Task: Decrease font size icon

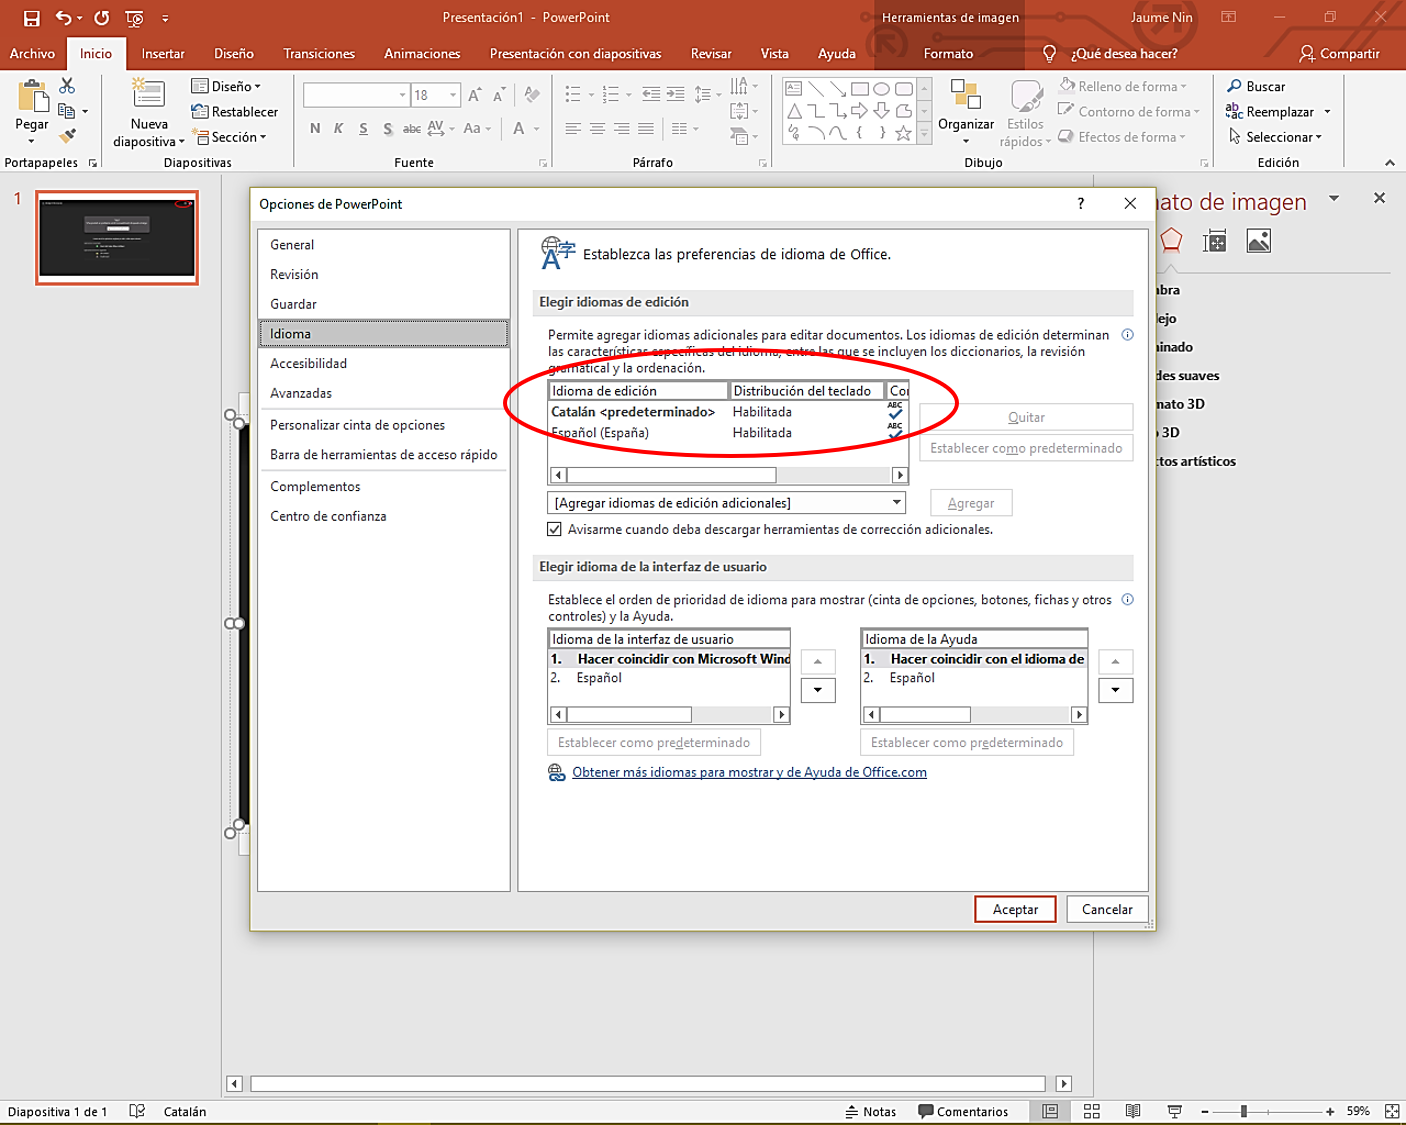Action: click(499, 95)
